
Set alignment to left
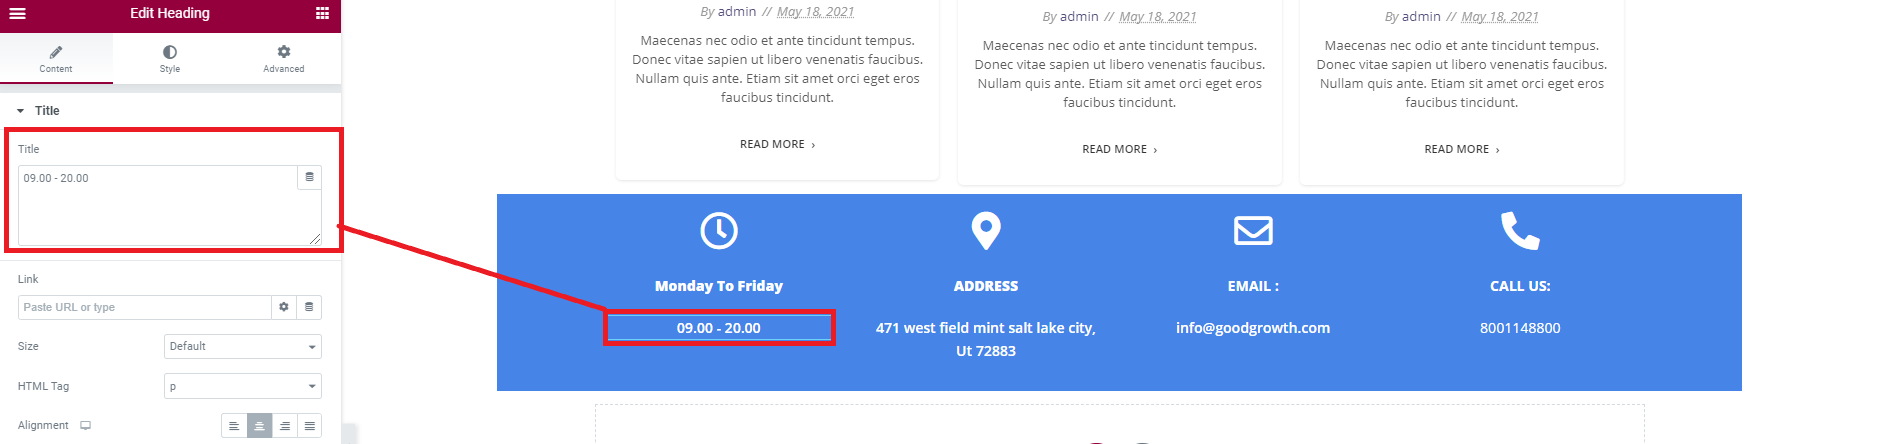[x=234, y=426]
